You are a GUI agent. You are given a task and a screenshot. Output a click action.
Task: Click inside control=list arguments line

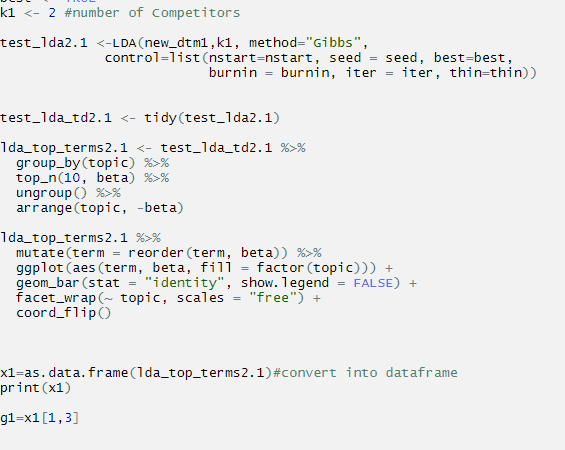[308, 58]
